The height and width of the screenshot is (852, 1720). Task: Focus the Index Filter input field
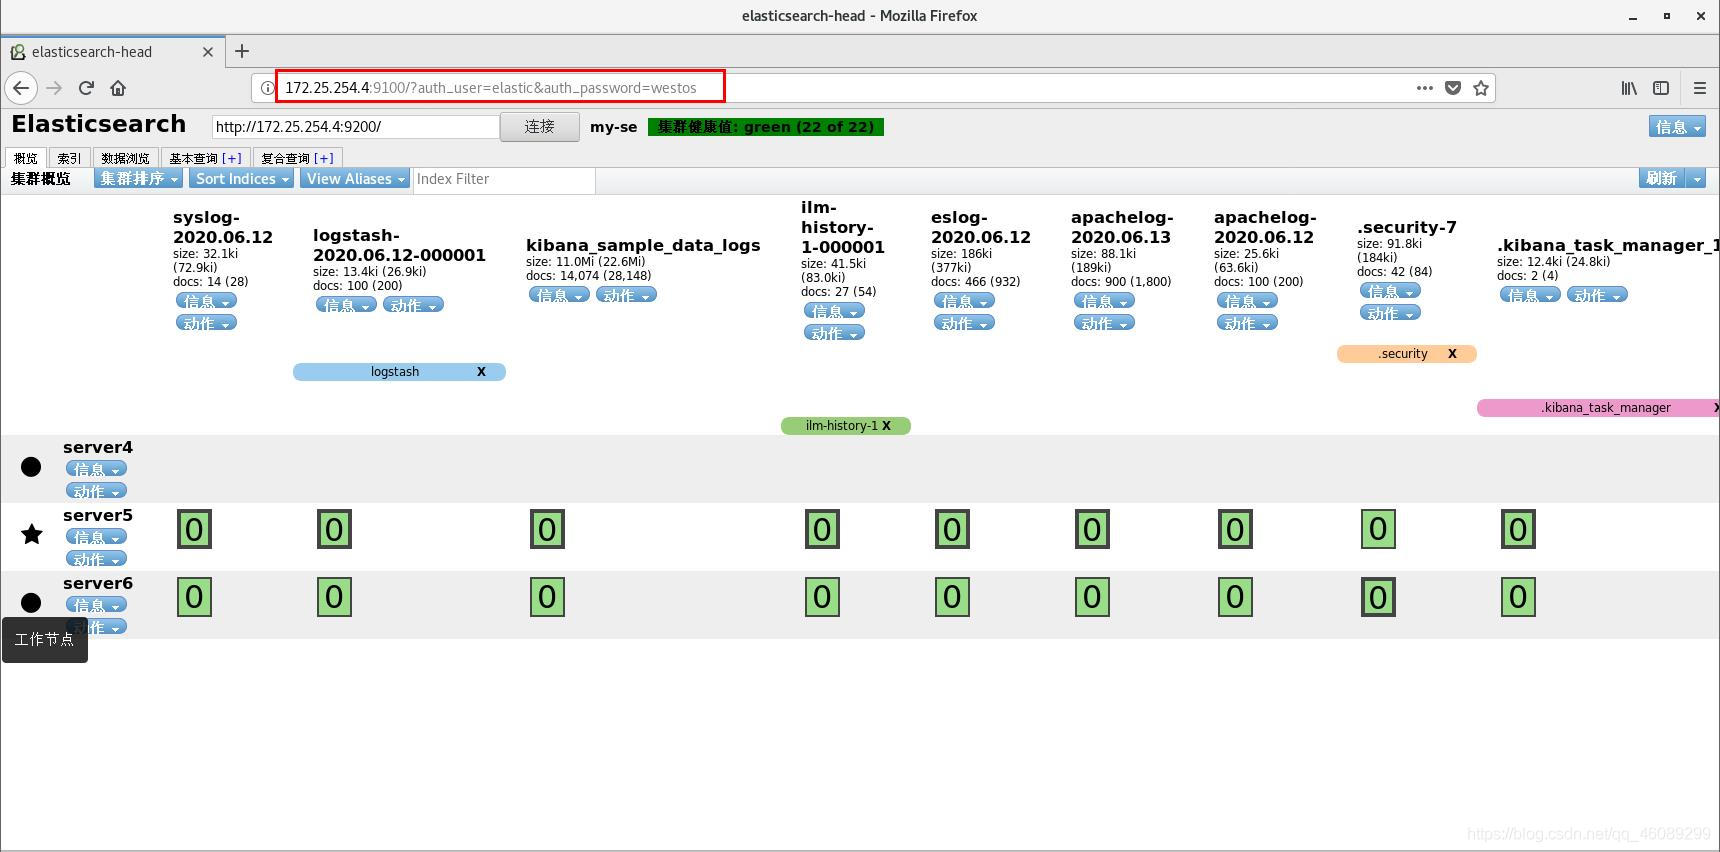click(x=504, y=179)
